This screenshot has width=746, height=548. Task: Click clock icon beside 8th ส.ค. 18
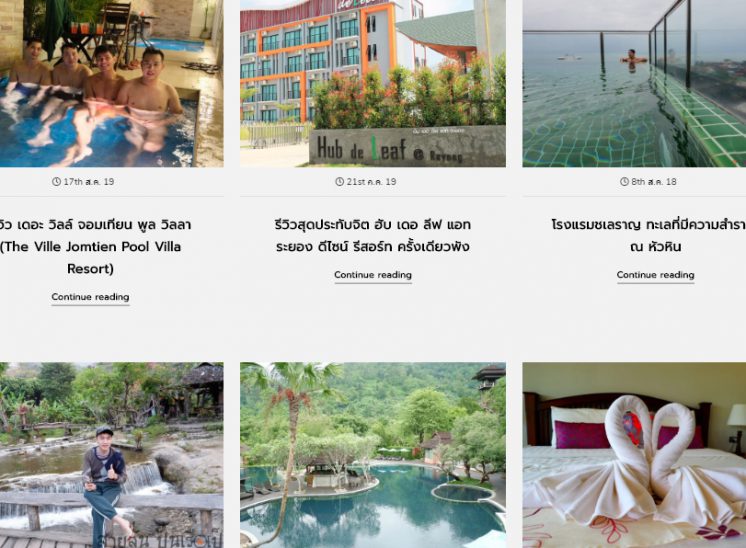(624, 181)
